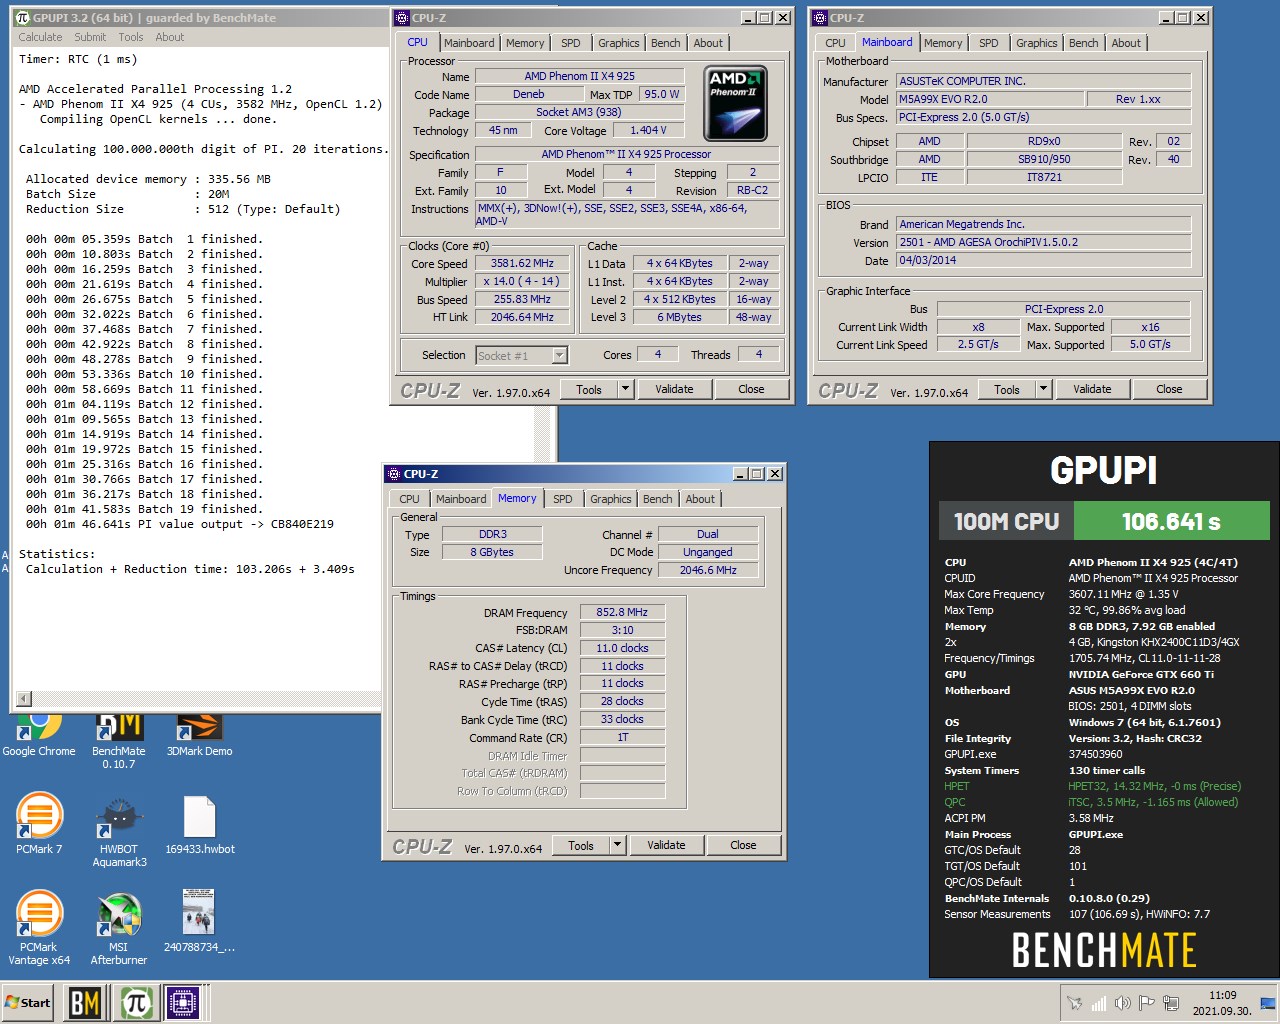Open Action Center flag tray icon
The height and width of the screenshot is (1024, 1280).
1147,1003
